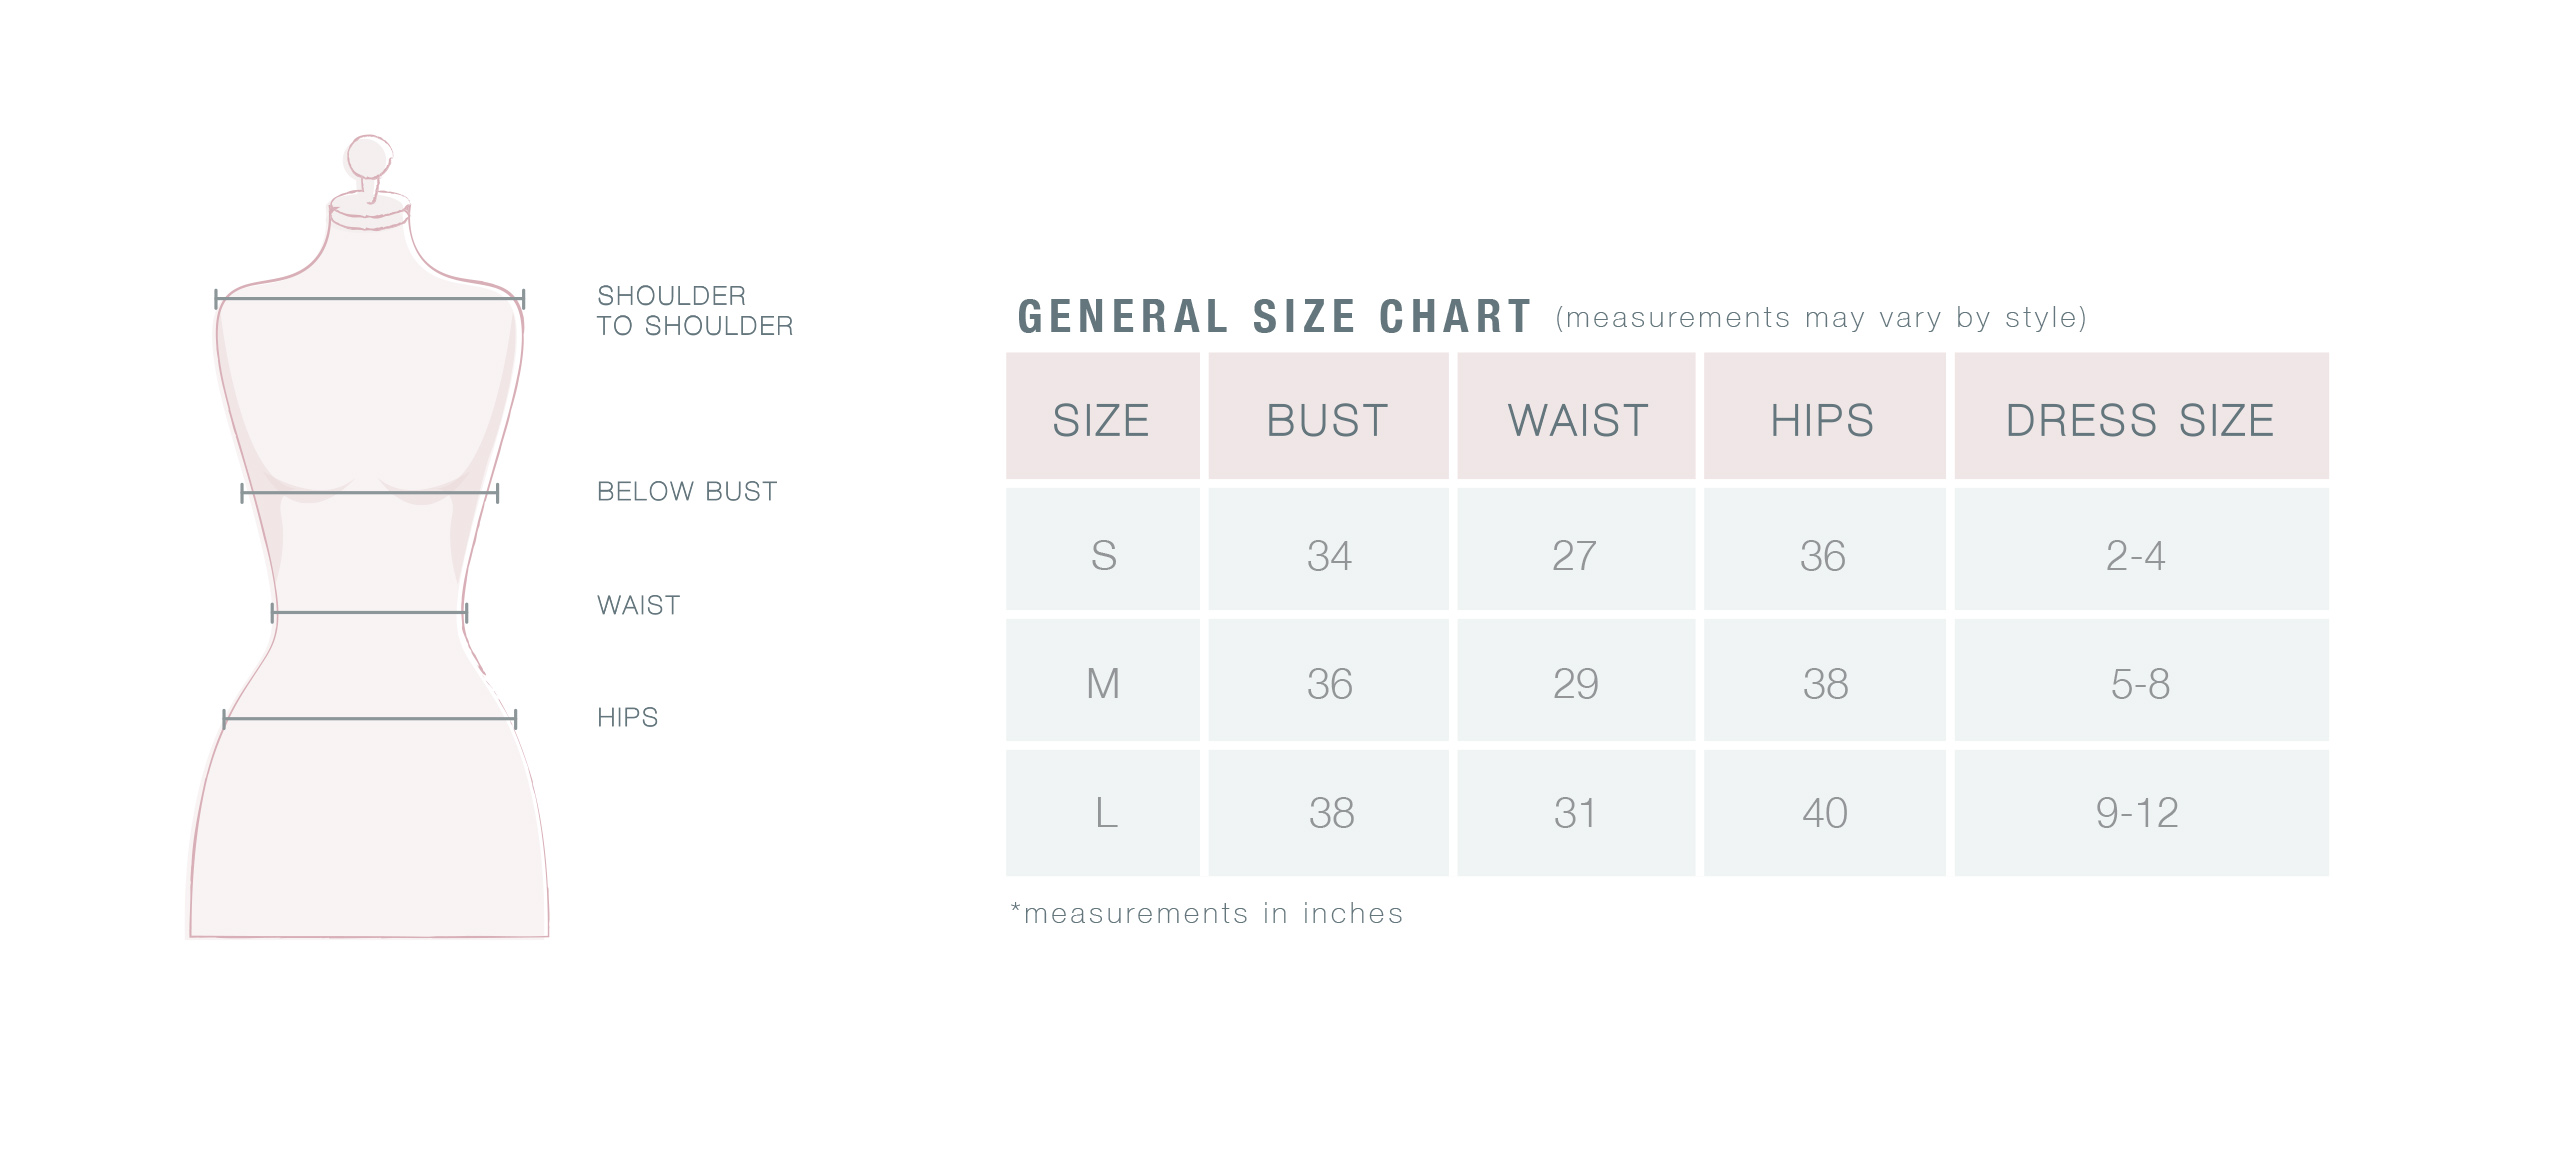The height and width of the screenshot is (1150, 2550).
Task: Click the Waist label beside the mannequin
Action: (x=638, y=606)
